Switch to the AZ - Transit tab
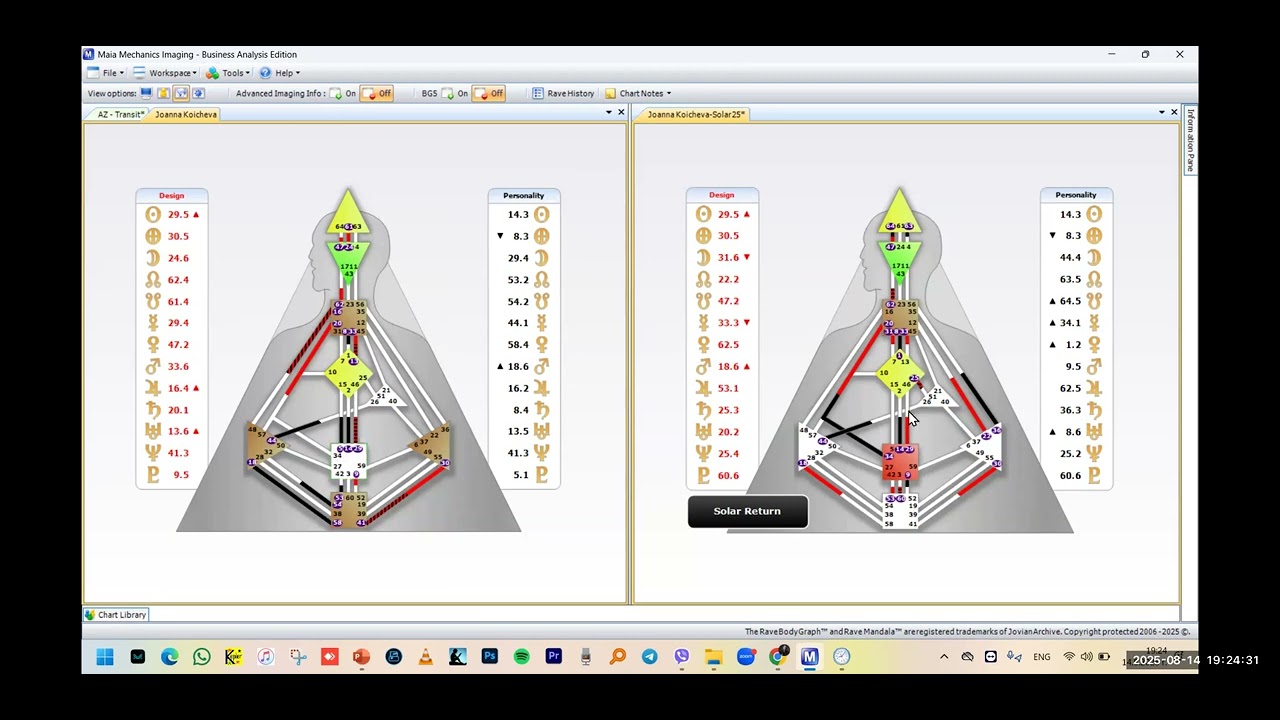Viewport: 1280px width, 720px height. (118, 114)
